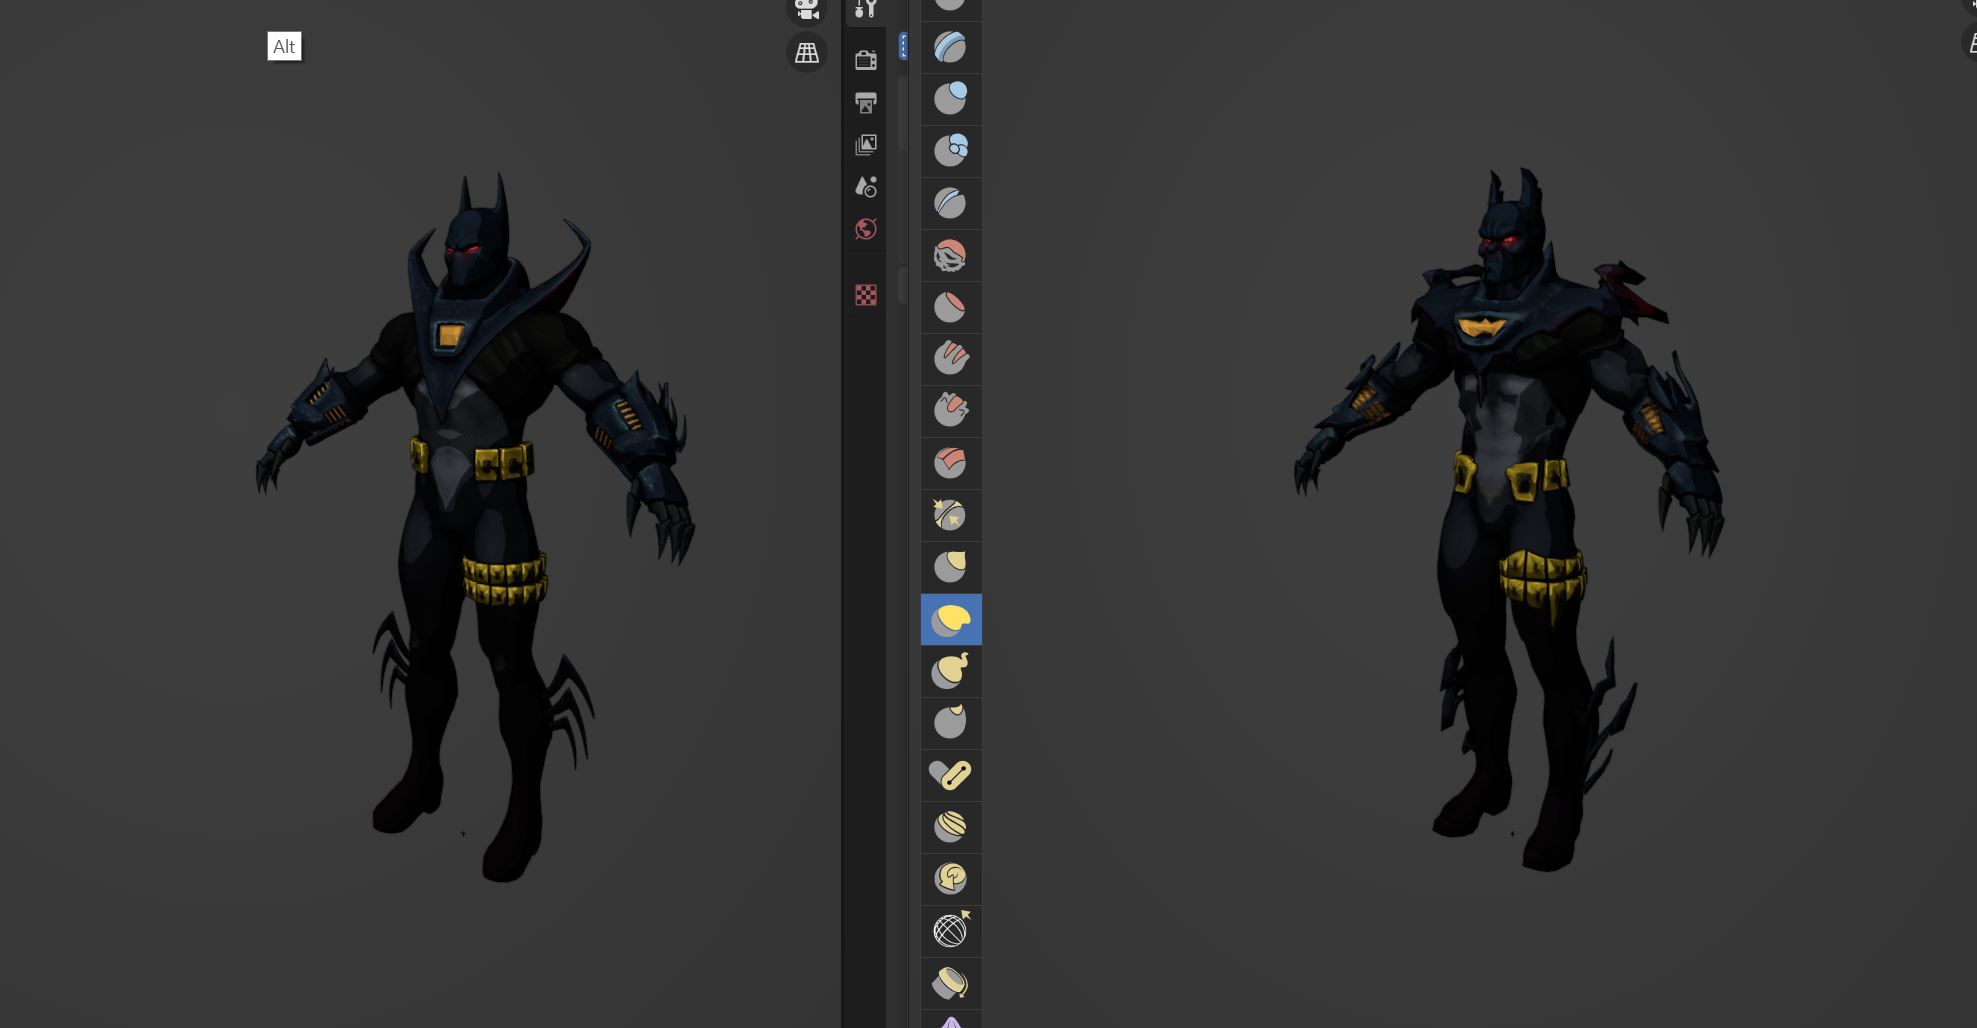The image size is (1977, 1028).
Task: Select the Inflate sculpt brush
Action: point(950,98)
